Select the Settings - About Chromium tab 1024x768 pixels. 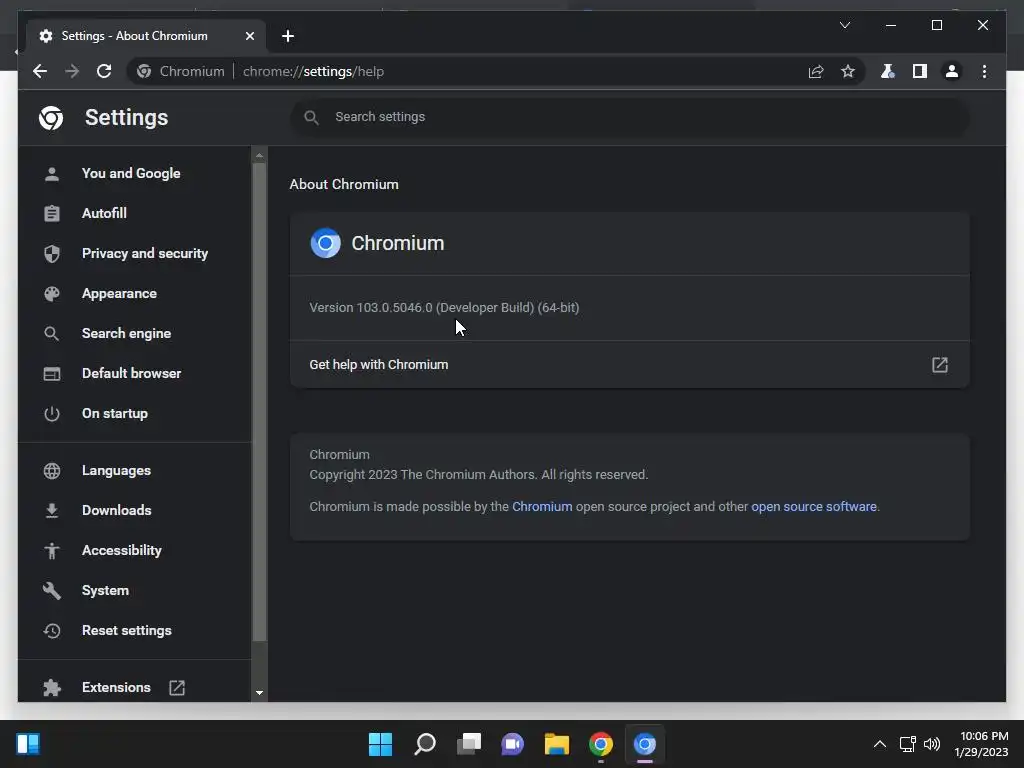[x=146, y=36]
